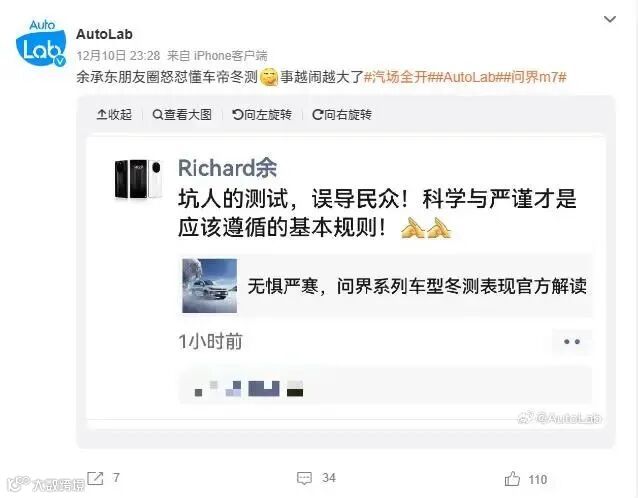
Task: Open the AutoLab profile avatar
Action: [x=41, y=43]
